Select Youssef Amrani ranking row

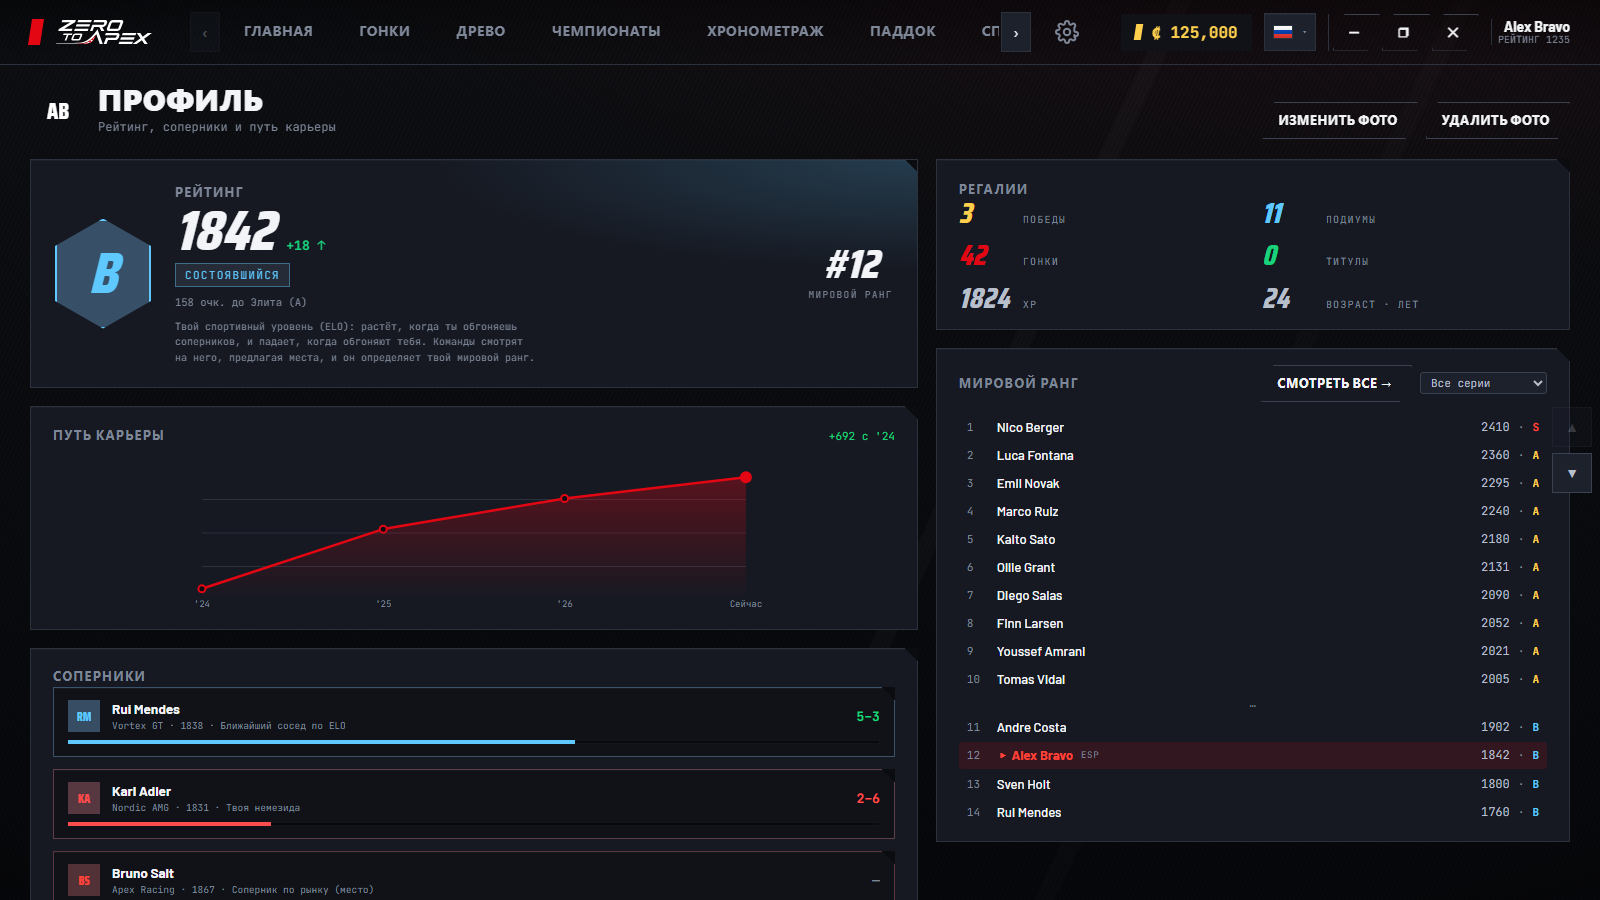pyautogui.click(x=1253, y=651)
